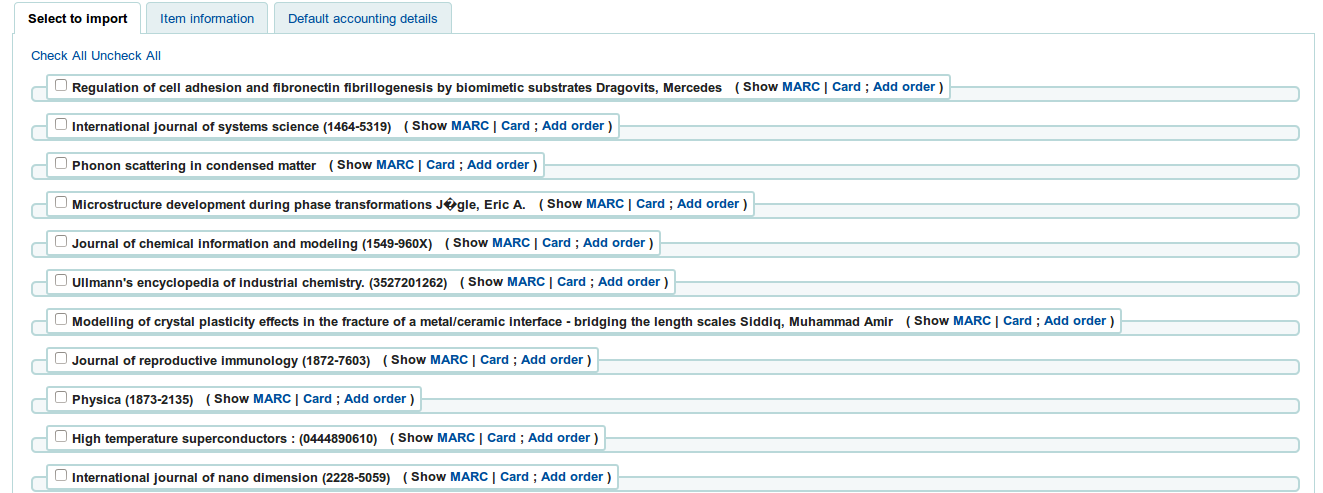This screenshot has width=1323, height=493.
Task: Check the Physica (1873-2135) checkbox
Action: click(61, 397)
